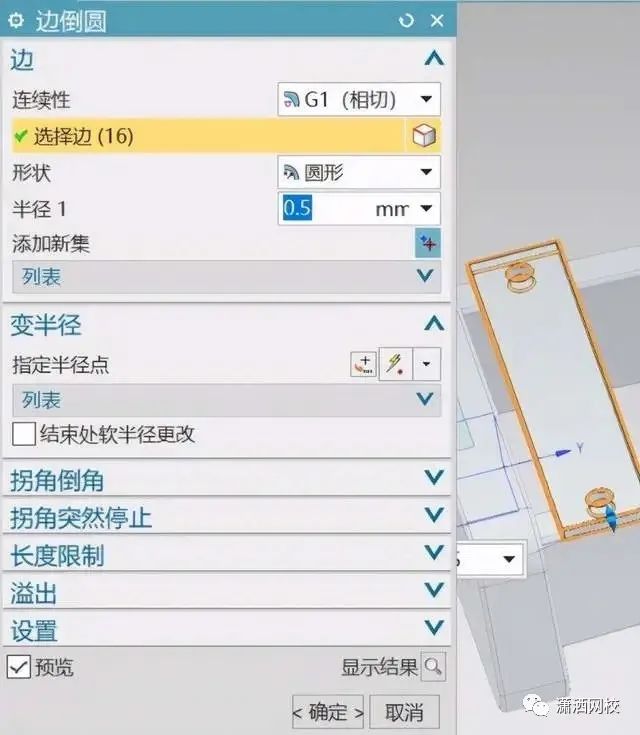Expand the 长度限制 section
640x735 pixels.
[x=226, y=554]
